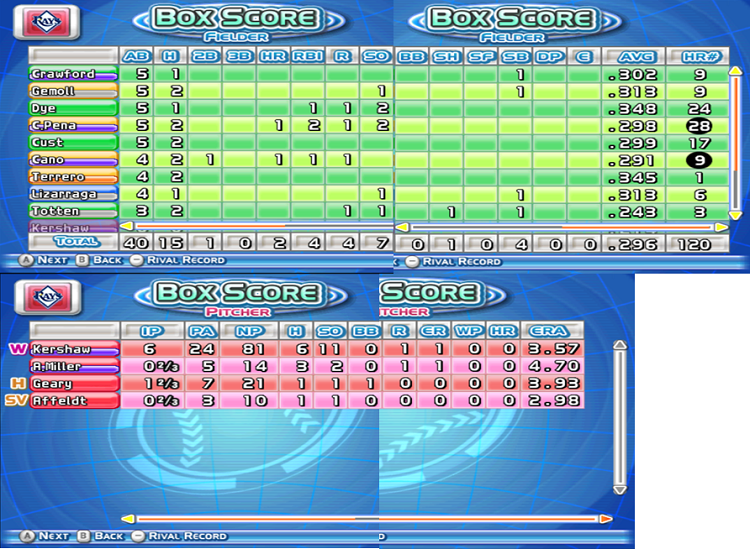Click the 2.98 ERA value
The image size is (750, 549).
click(553, 401)
